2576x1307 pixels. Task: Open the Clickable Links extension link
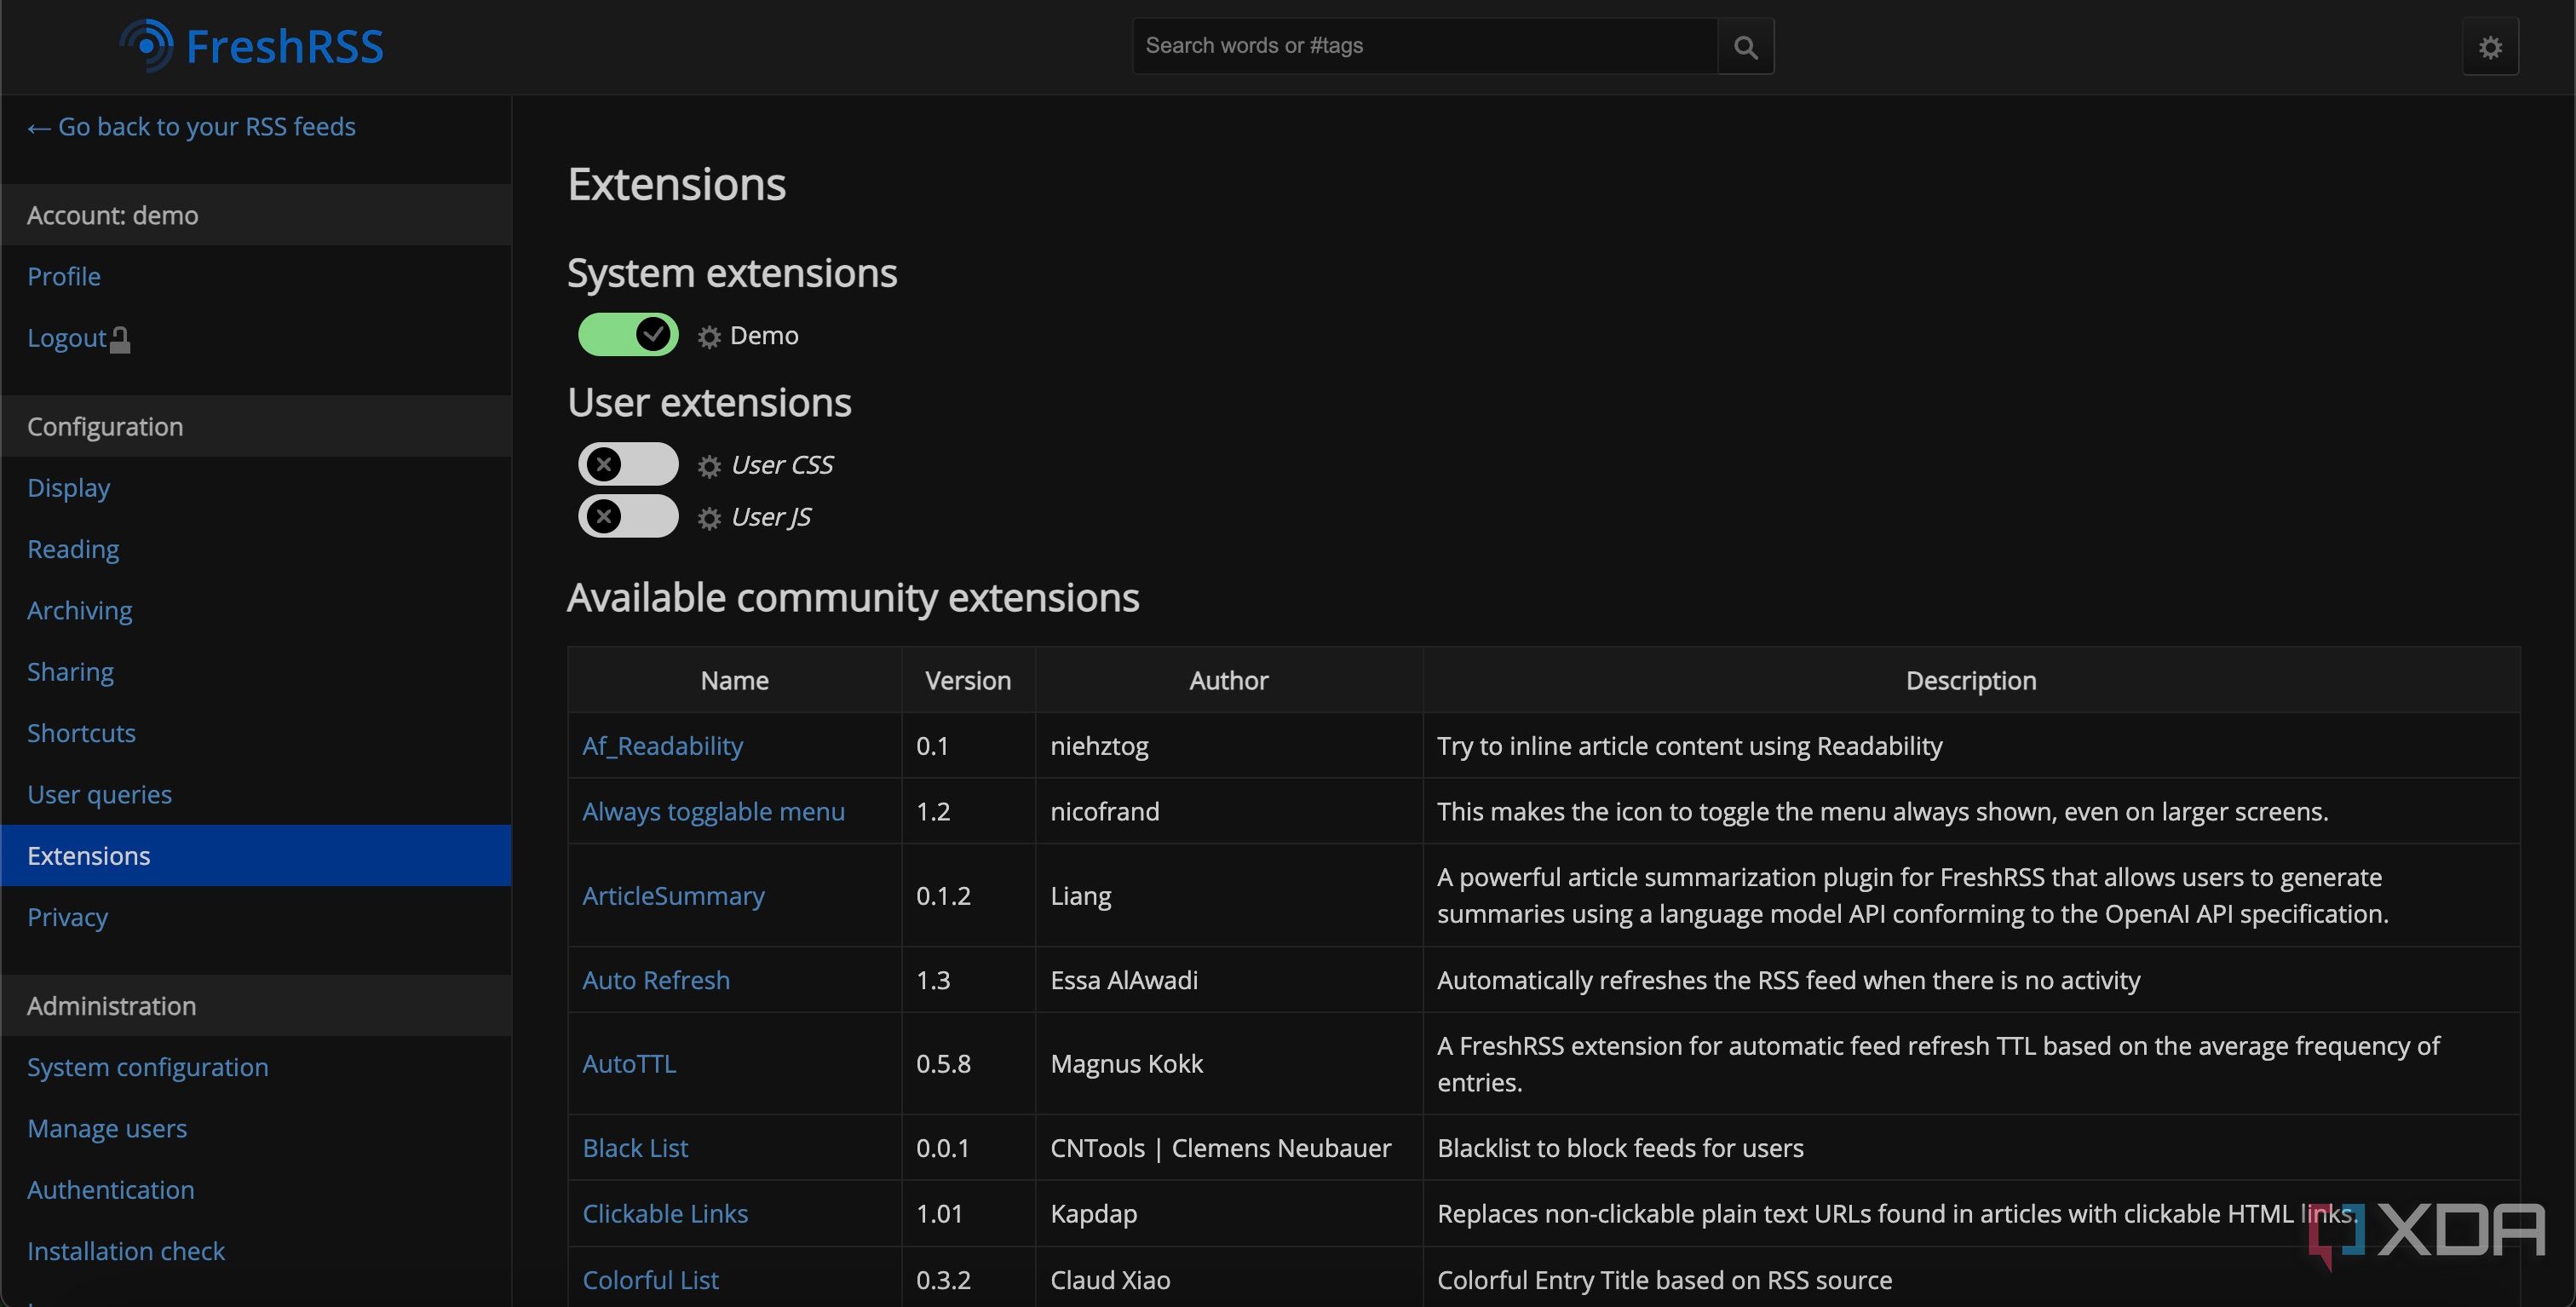point(664,1214)
